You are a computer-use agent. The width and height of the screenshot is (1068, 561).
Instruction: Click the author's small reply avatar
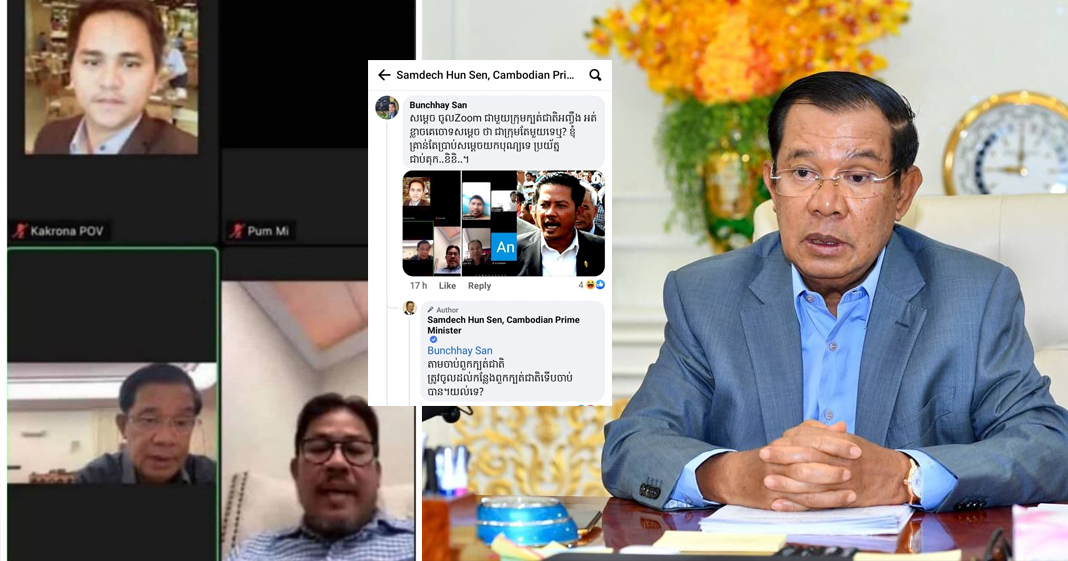pos(409,308)
